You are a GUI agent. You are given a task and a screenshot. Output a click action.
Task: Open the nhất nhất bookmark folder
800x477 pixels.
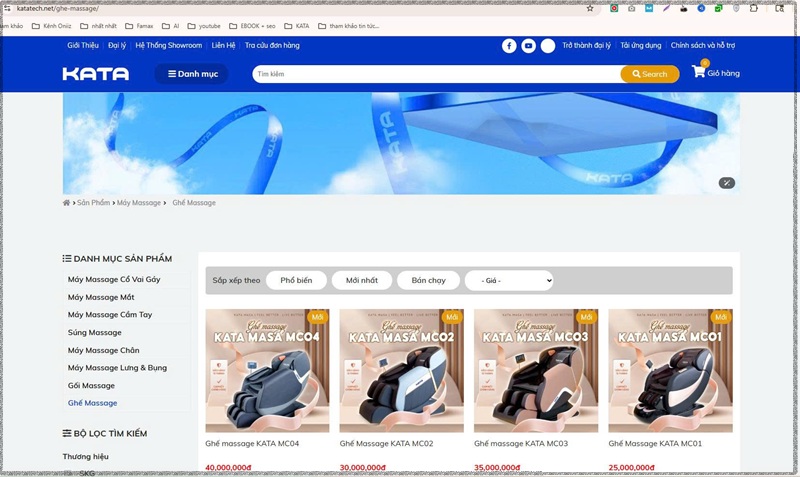point(98,26)
